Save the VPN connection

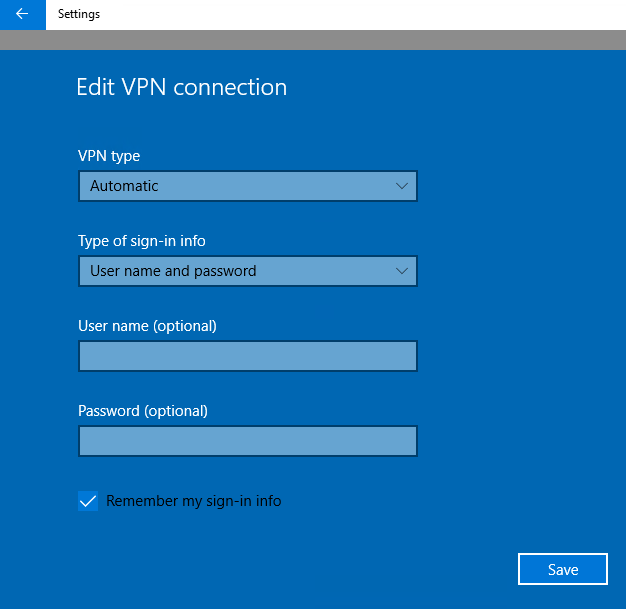click(x=563, y=569)
